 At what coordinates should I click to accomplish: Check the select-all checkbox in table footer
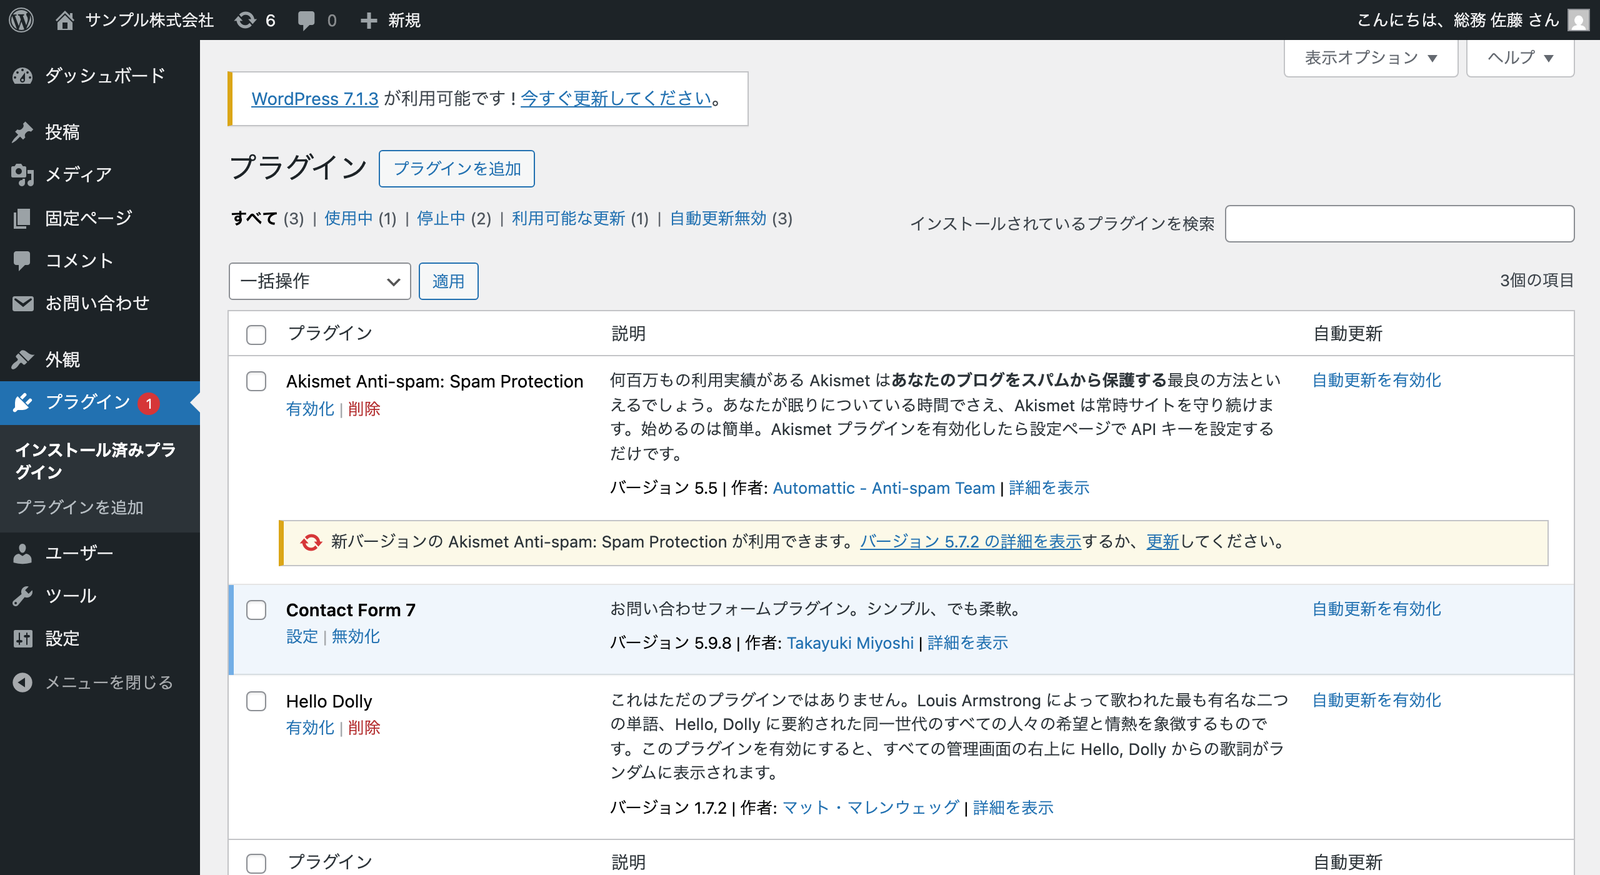tap(256, 863)
